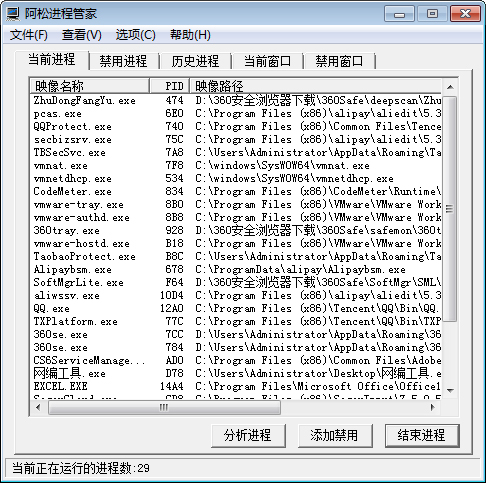Select the vmware-tray.exe process row
Image resolution: width=486 pixels, height=483 pixels.
coord(236,204)
